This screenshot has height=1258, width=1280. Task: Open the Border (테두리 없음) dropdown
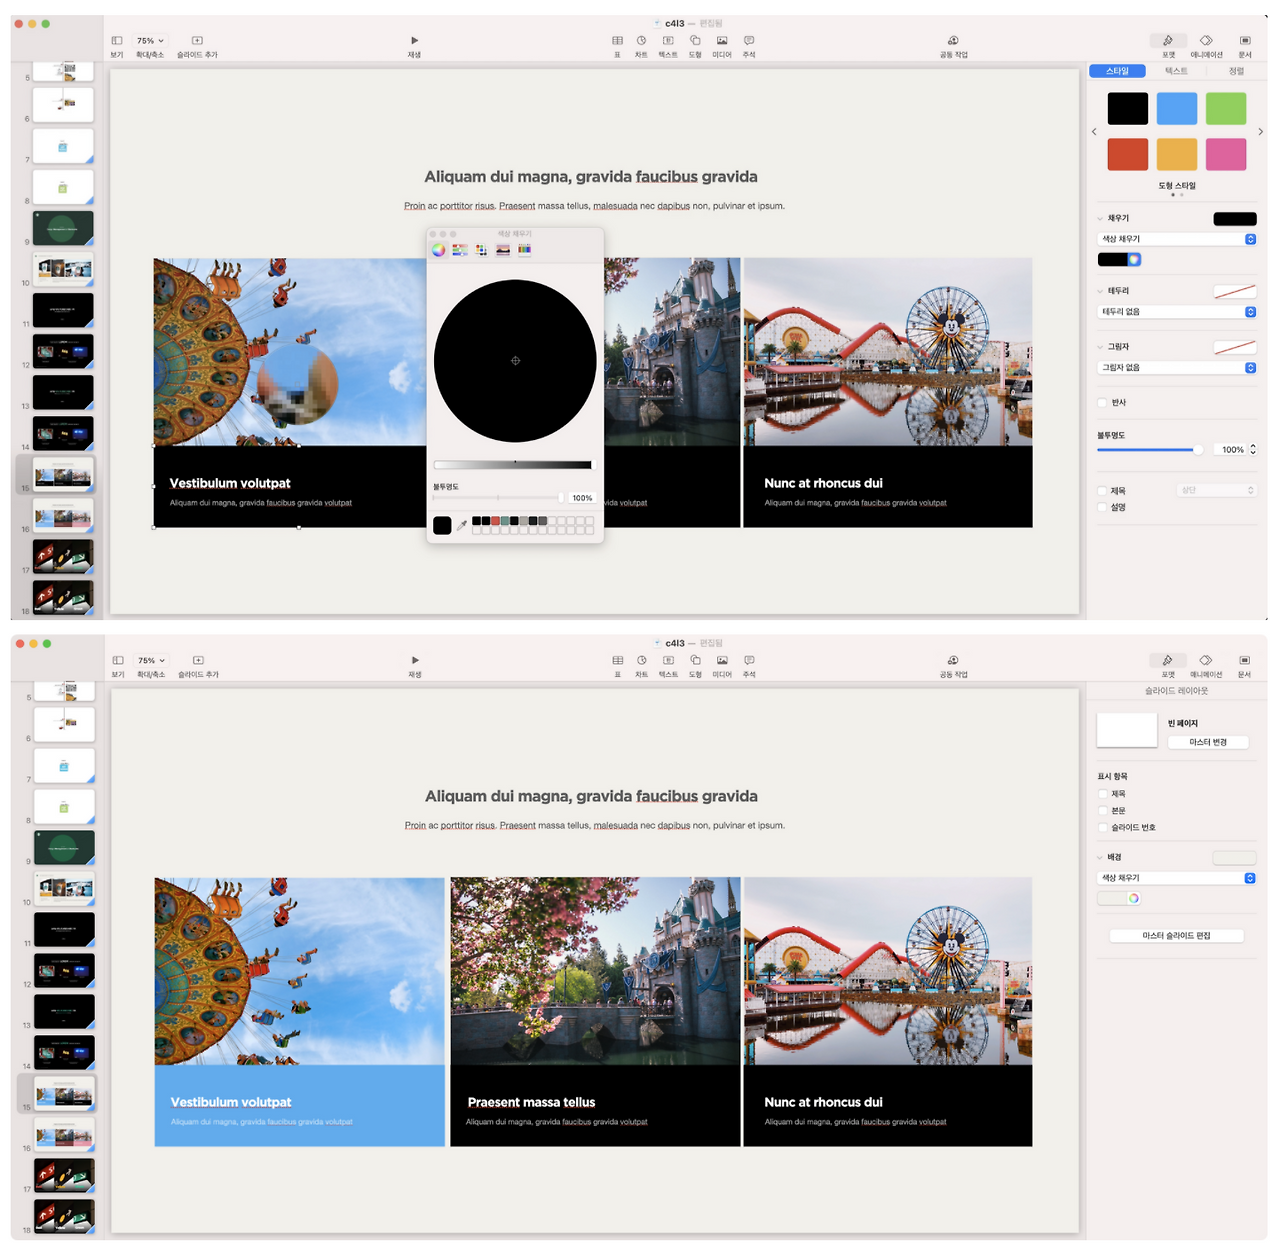click(x=1177, y=312)
